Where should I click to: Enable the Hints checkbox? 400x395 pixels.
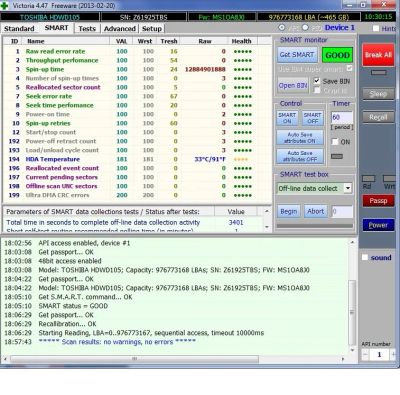(x=376, y=28)
